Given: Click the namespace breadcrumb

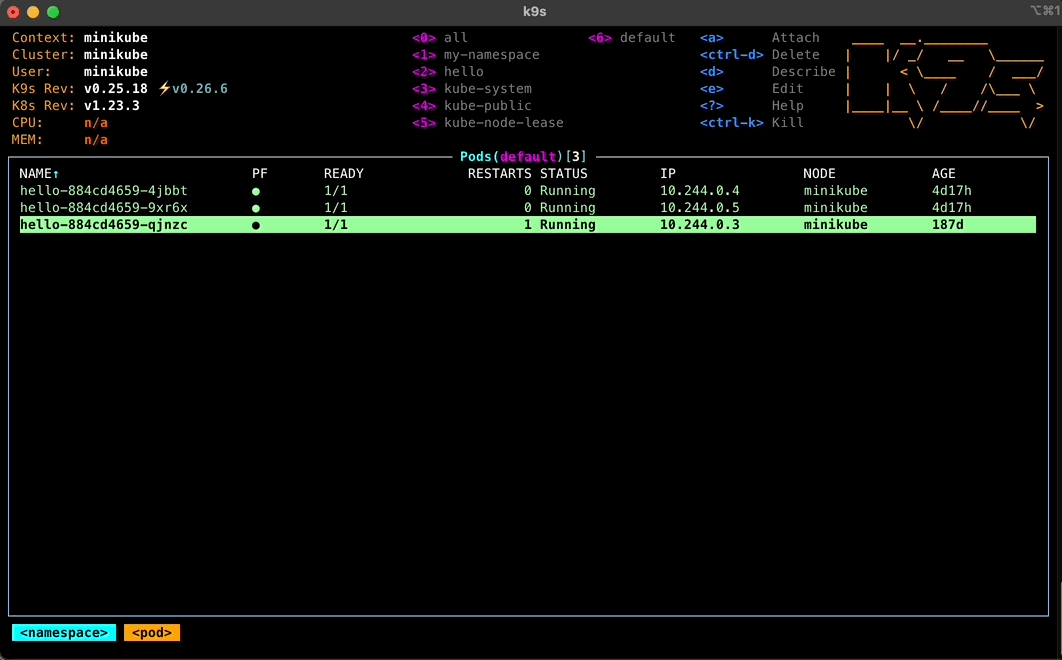Looking at the screenshot, I should tap(64, 632).
